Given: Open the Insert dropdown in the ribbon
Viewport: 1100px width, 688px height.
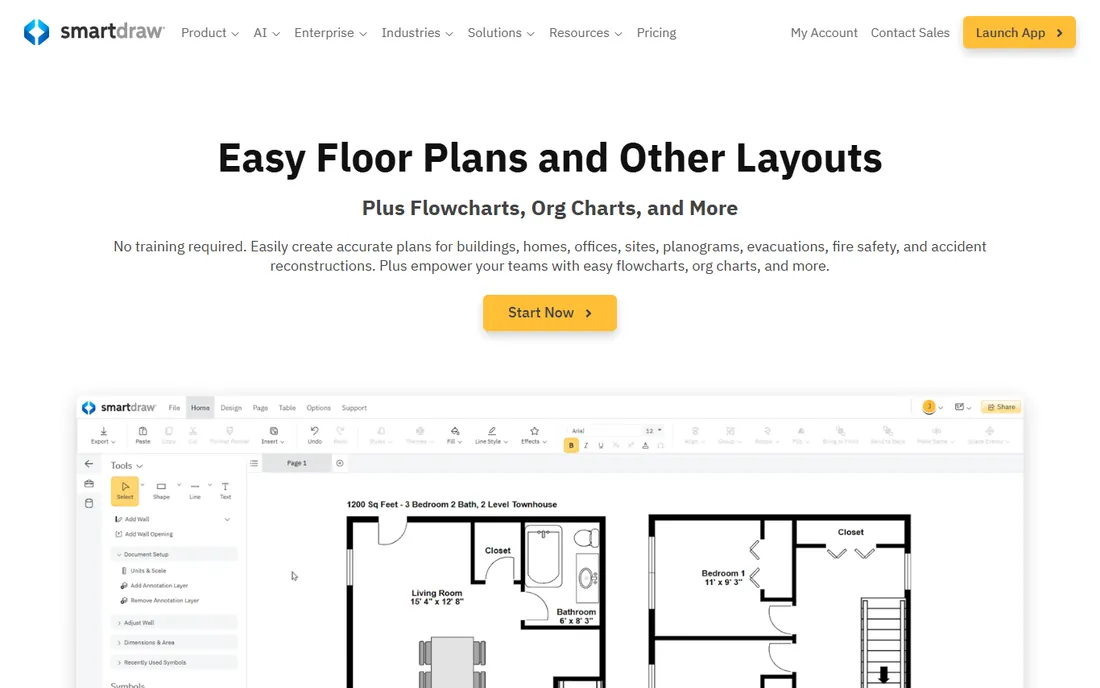Looking at the screenshot, I should [273, 436].
